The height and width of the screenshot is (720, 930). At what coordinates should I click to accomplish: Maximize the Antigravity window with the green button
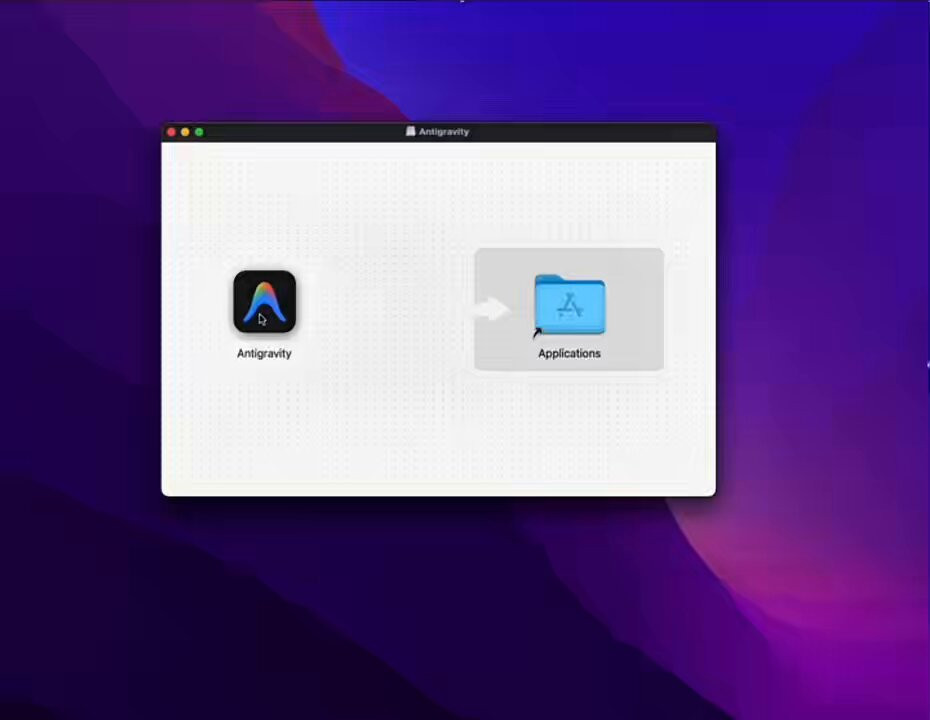click(199, 132)
